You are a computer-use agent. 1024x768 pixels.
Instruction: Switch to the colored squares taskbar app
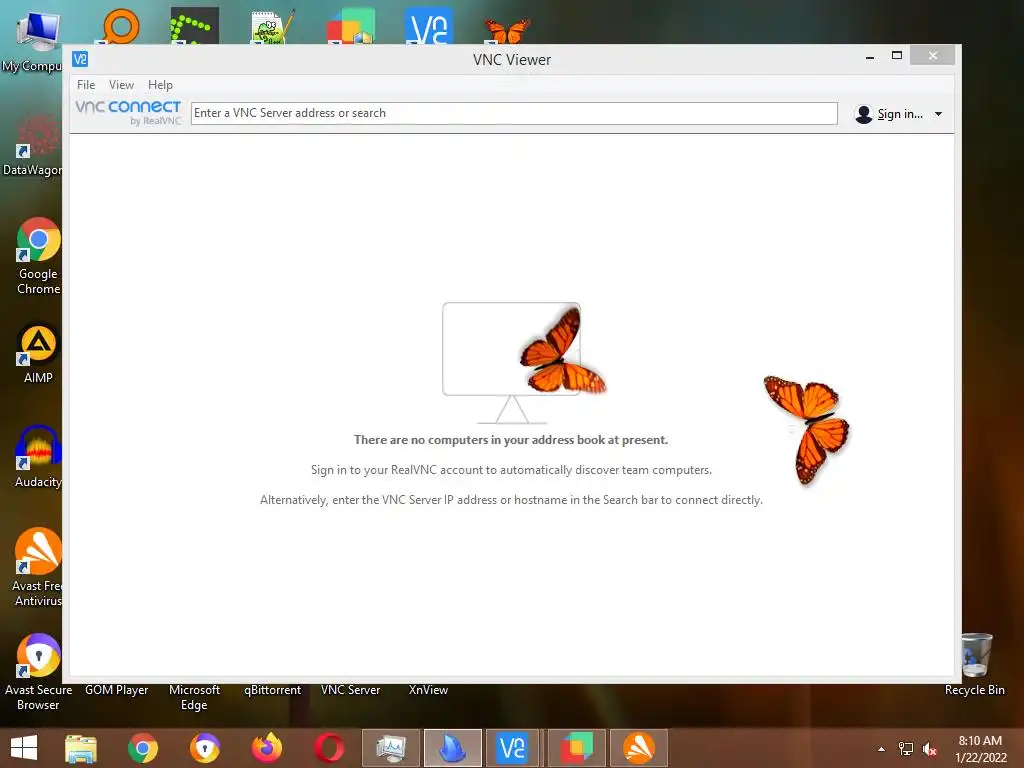(x=577, y=748)
